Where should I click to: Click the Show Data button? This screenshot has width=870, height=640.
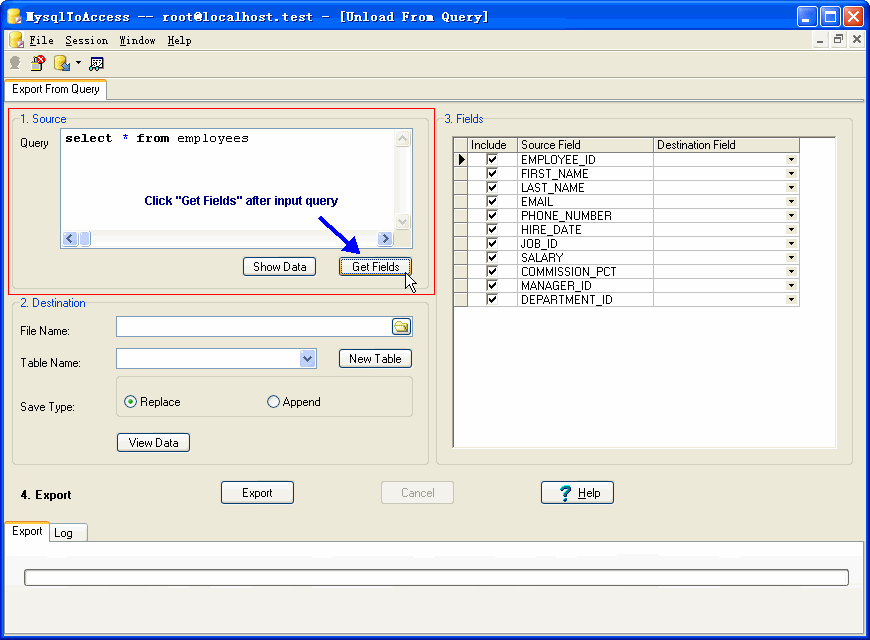[279, 266]
